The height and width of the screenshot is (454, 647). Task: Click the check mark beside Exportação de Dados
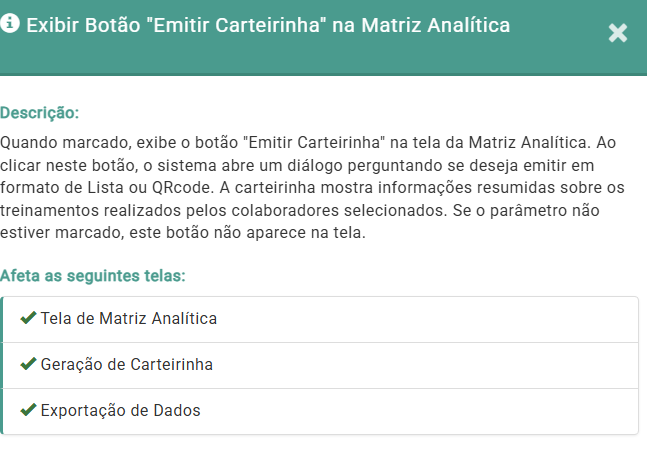[29, 410]
